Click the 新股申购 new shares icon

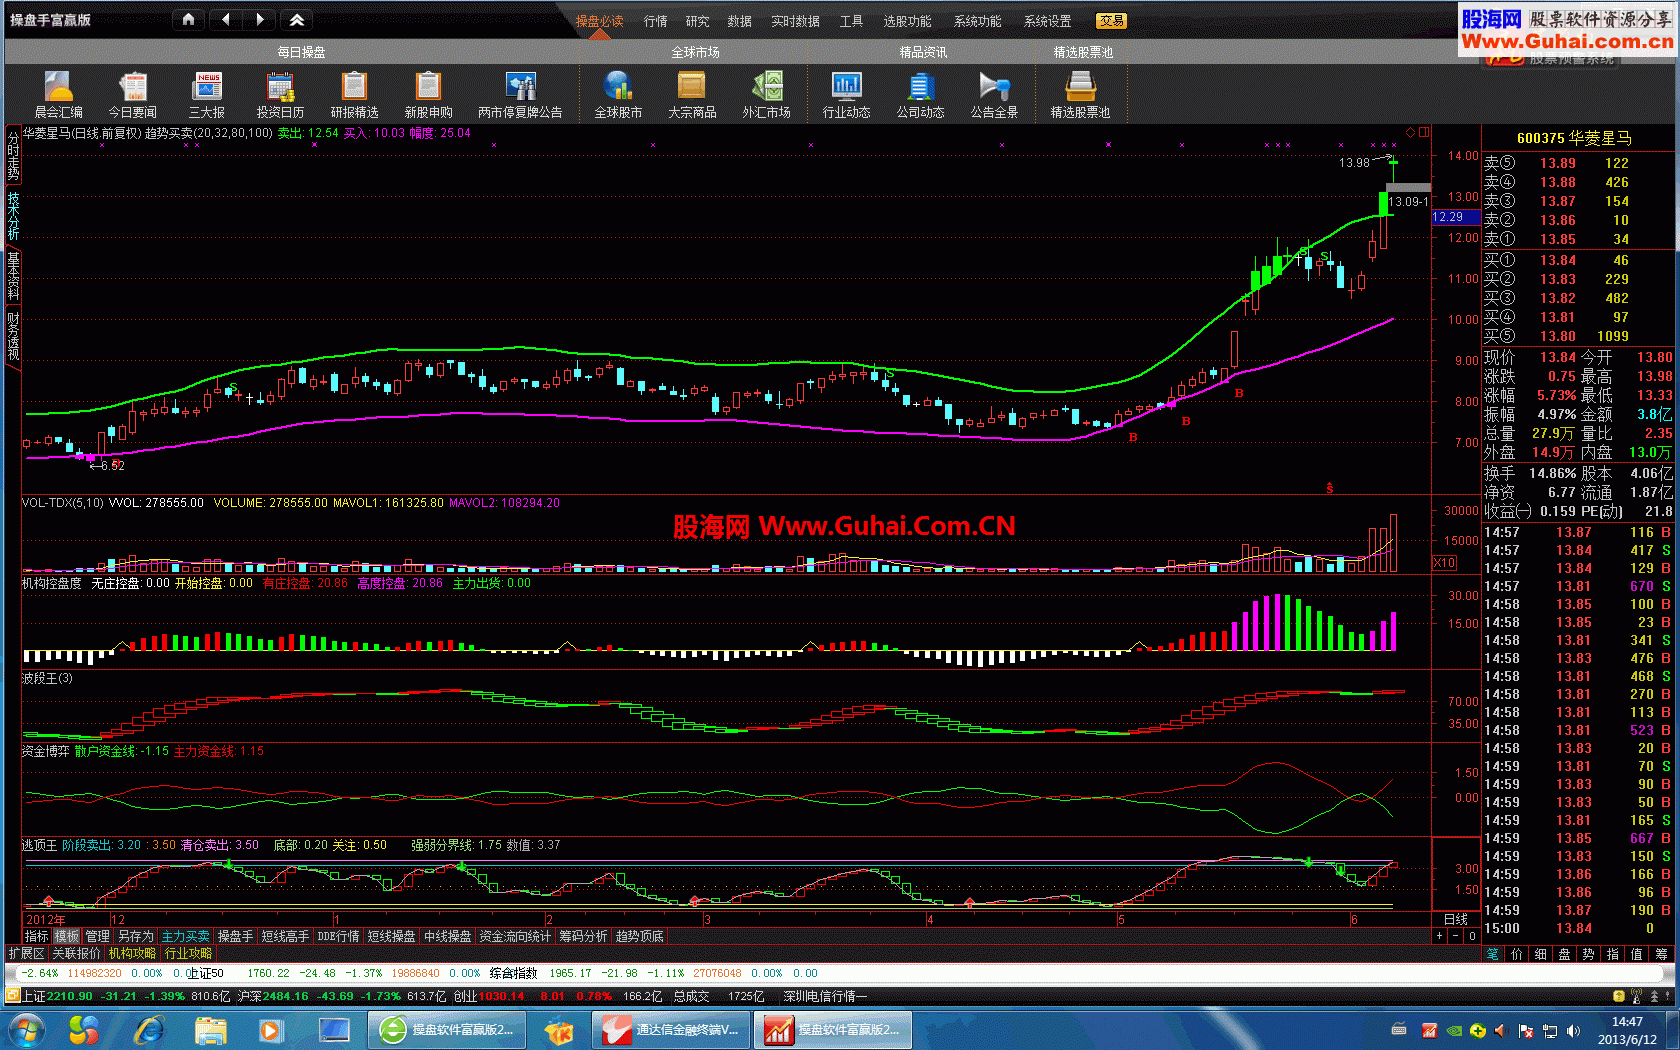pos(428,95)
